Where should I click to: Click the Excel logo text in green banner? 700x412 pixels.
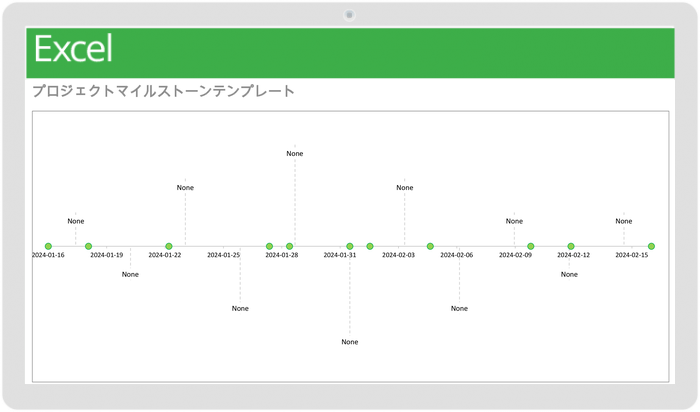[x=73, y=49]
